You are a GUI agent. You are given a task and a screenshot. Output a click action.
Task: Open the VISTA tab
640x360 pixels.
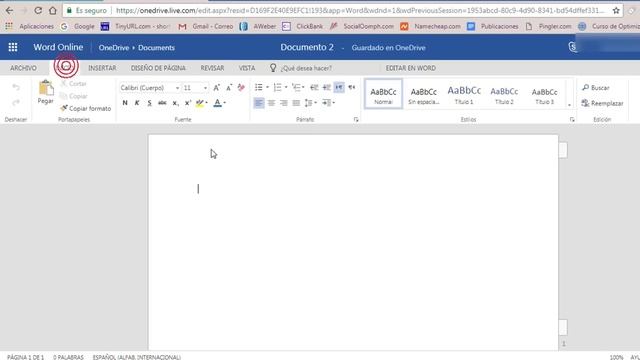coord(247,68)
